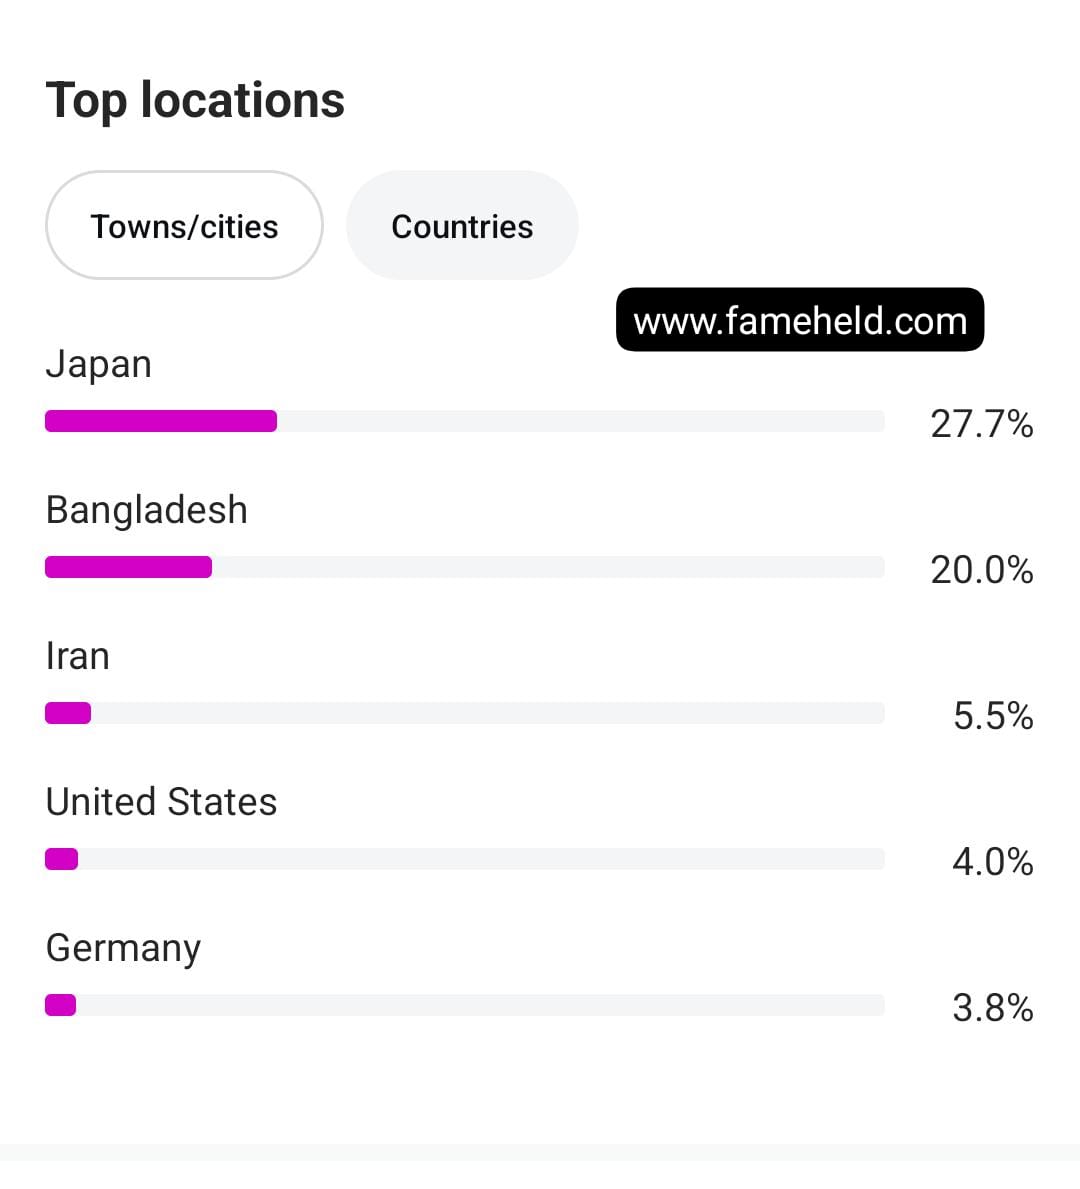Image resolution: width=1080 pixels, height=1189 pixels.
Task: Click the Iran progress bar
Action: tap(465, 713)
